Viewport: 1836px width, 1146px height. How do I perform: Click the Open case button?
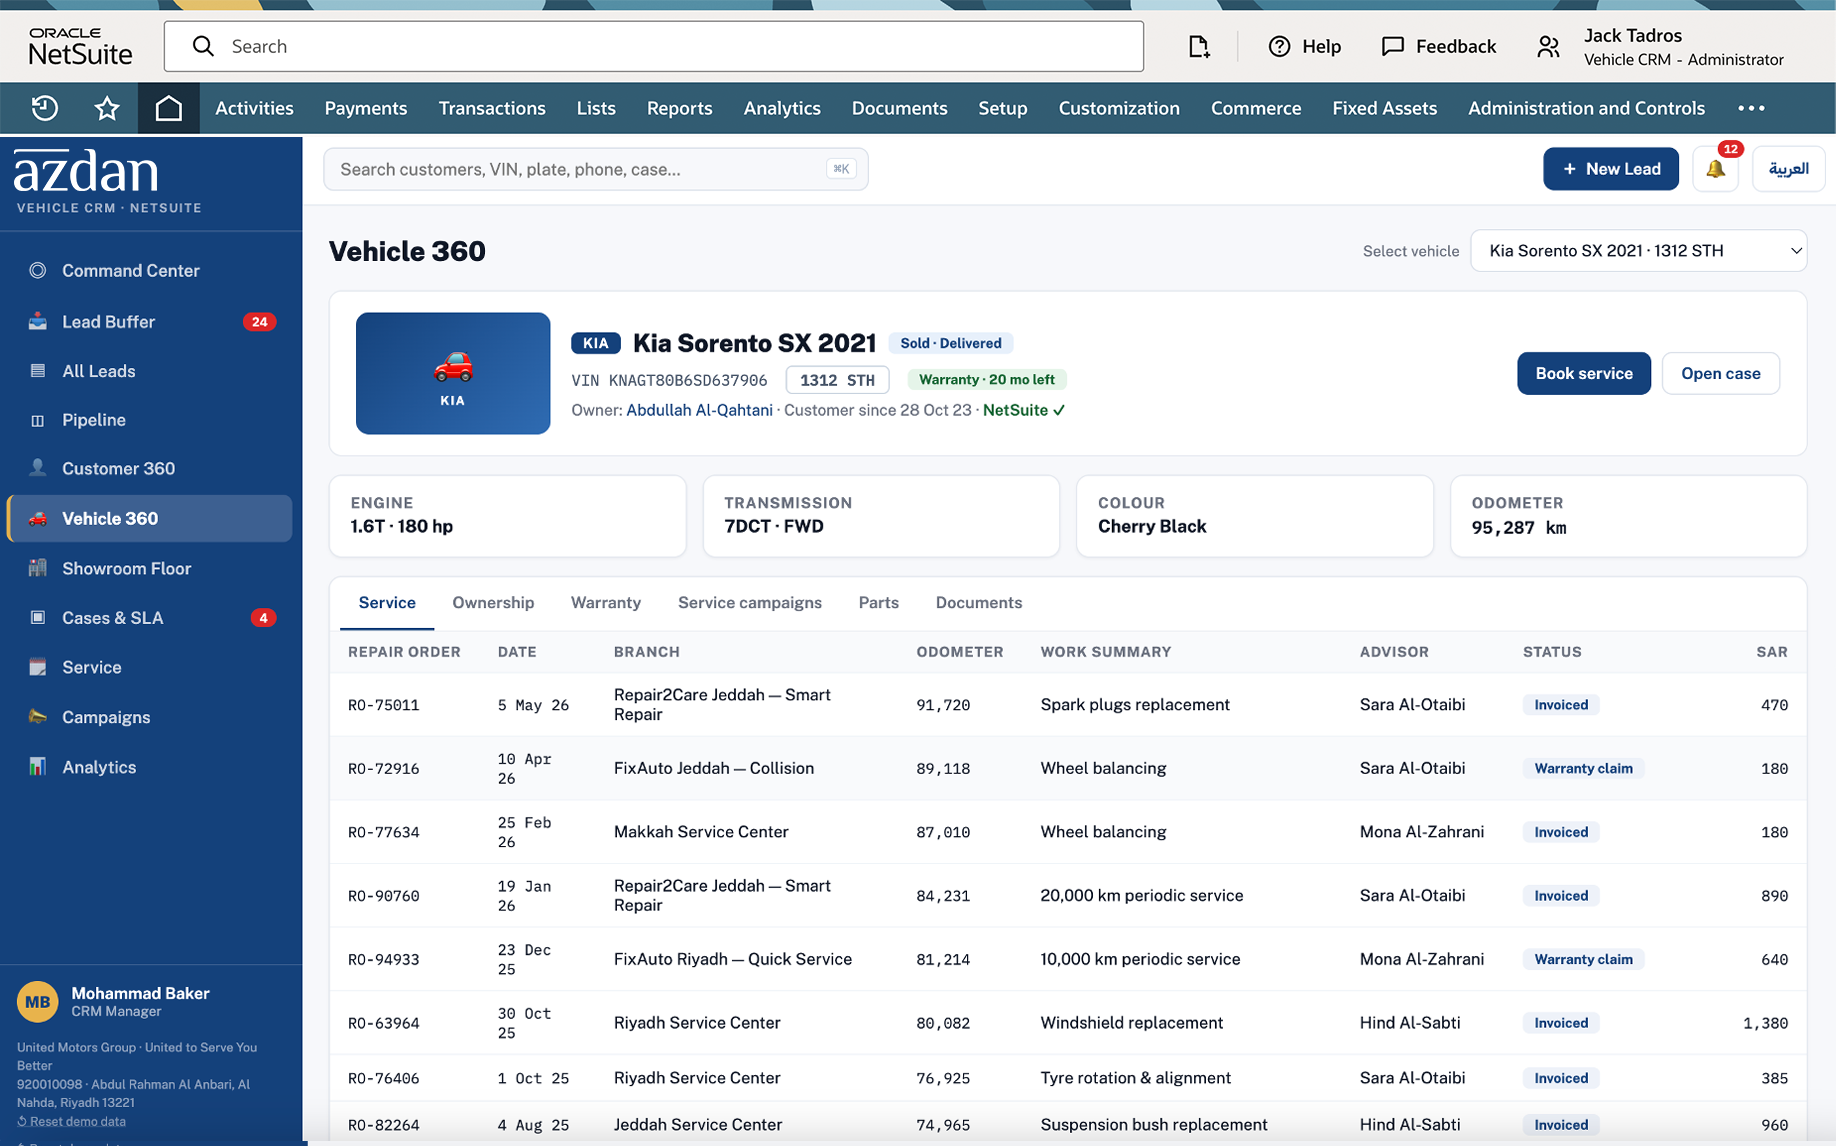pyautogui.click(x=1721, y=373)
